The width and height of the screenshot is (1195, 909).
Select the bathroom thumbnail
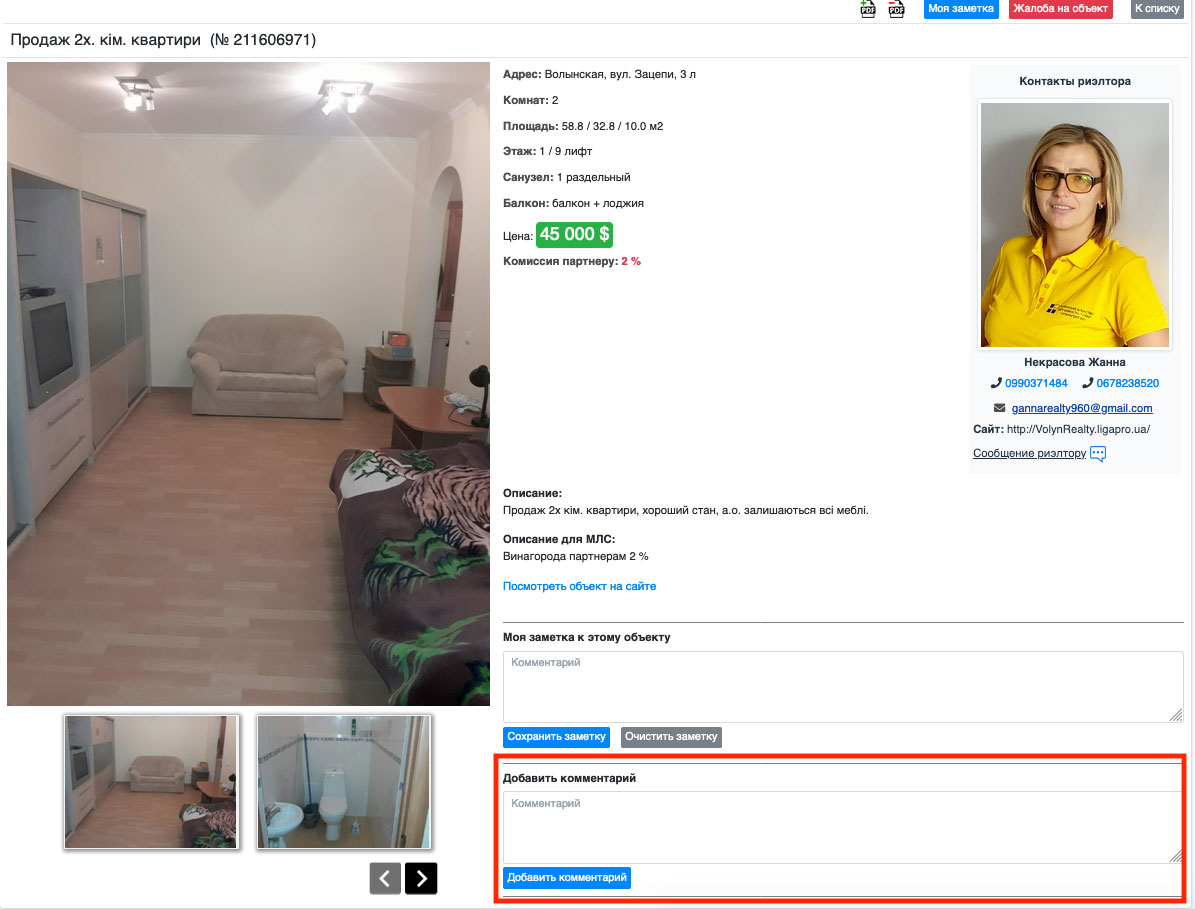(344, 781)
